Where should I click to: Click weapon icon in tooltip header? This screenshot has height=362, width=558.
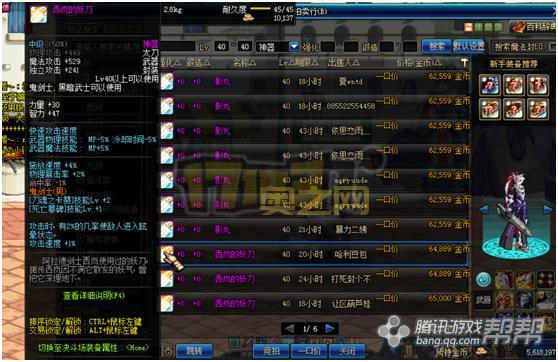point(38,14)
